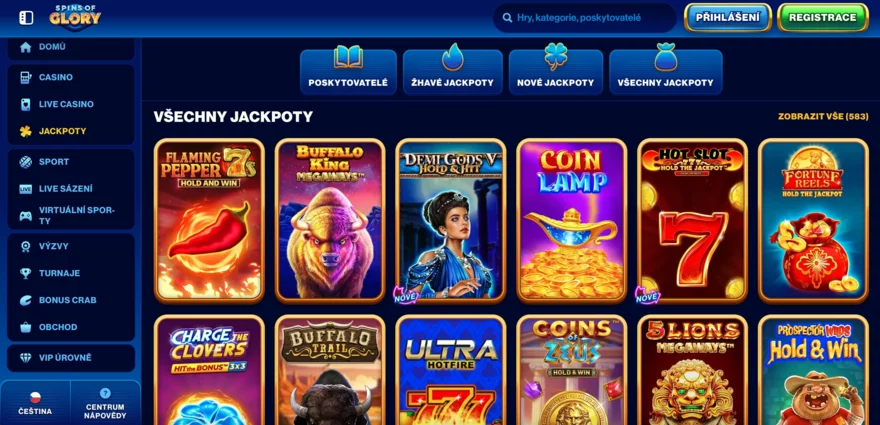Open Live Casino from sidebar
The height and width of the screenshot is (425, 880).
[71, 104]
